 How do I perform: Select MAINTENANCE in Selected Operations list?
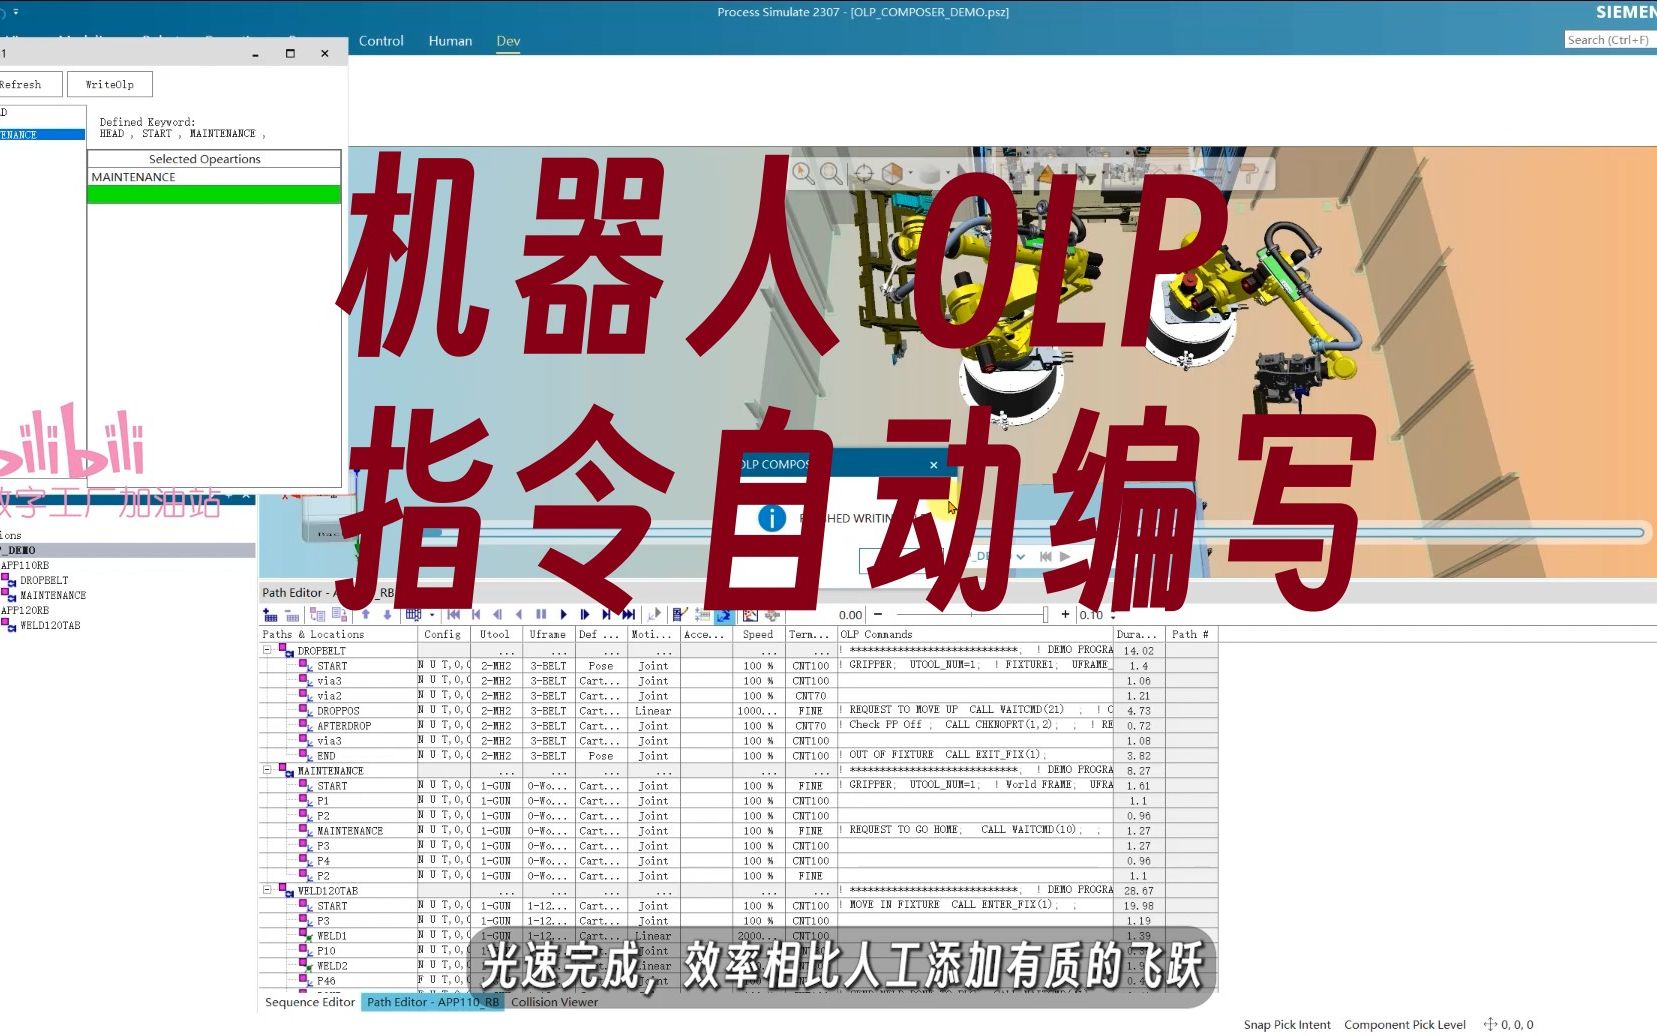[x=214, y=177]
